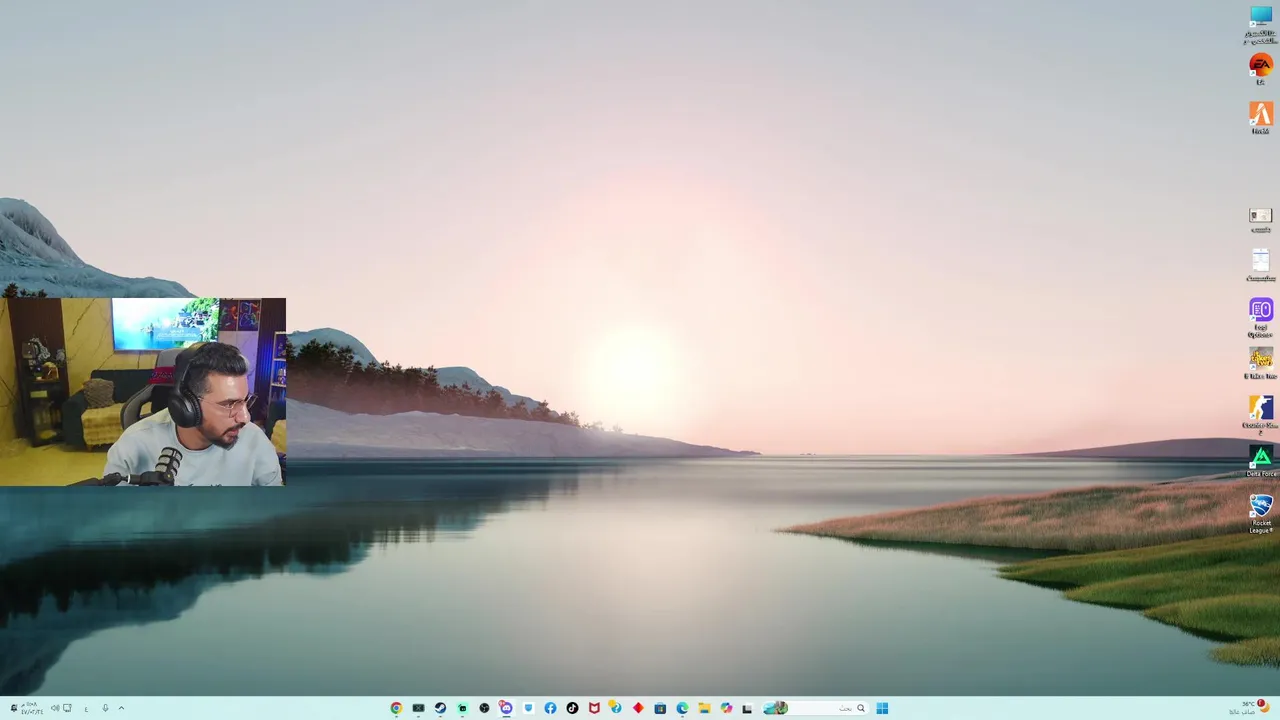The height and width of the screenshot is (720, 1280).
Task: Launch Microsoft Edge from the taskbar
Action: (x=682, y=708)
